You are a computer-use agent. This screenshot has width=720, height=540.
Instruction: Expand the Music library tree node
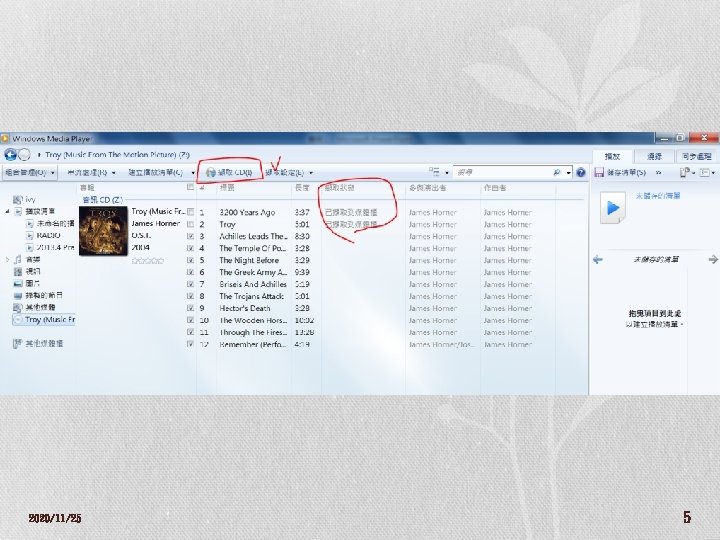7,259
